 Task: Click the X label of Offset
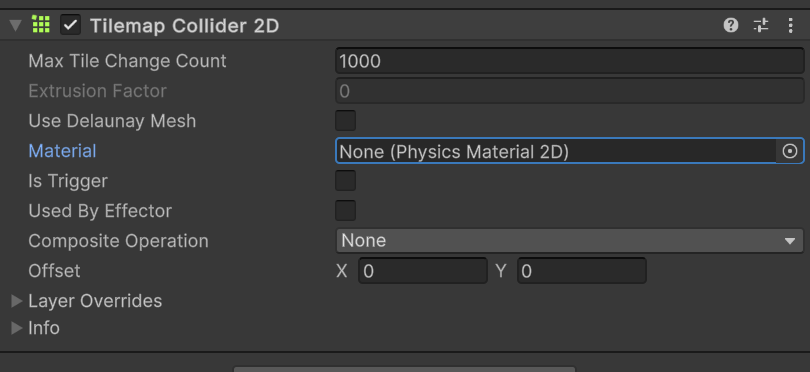tap(341, 271)
